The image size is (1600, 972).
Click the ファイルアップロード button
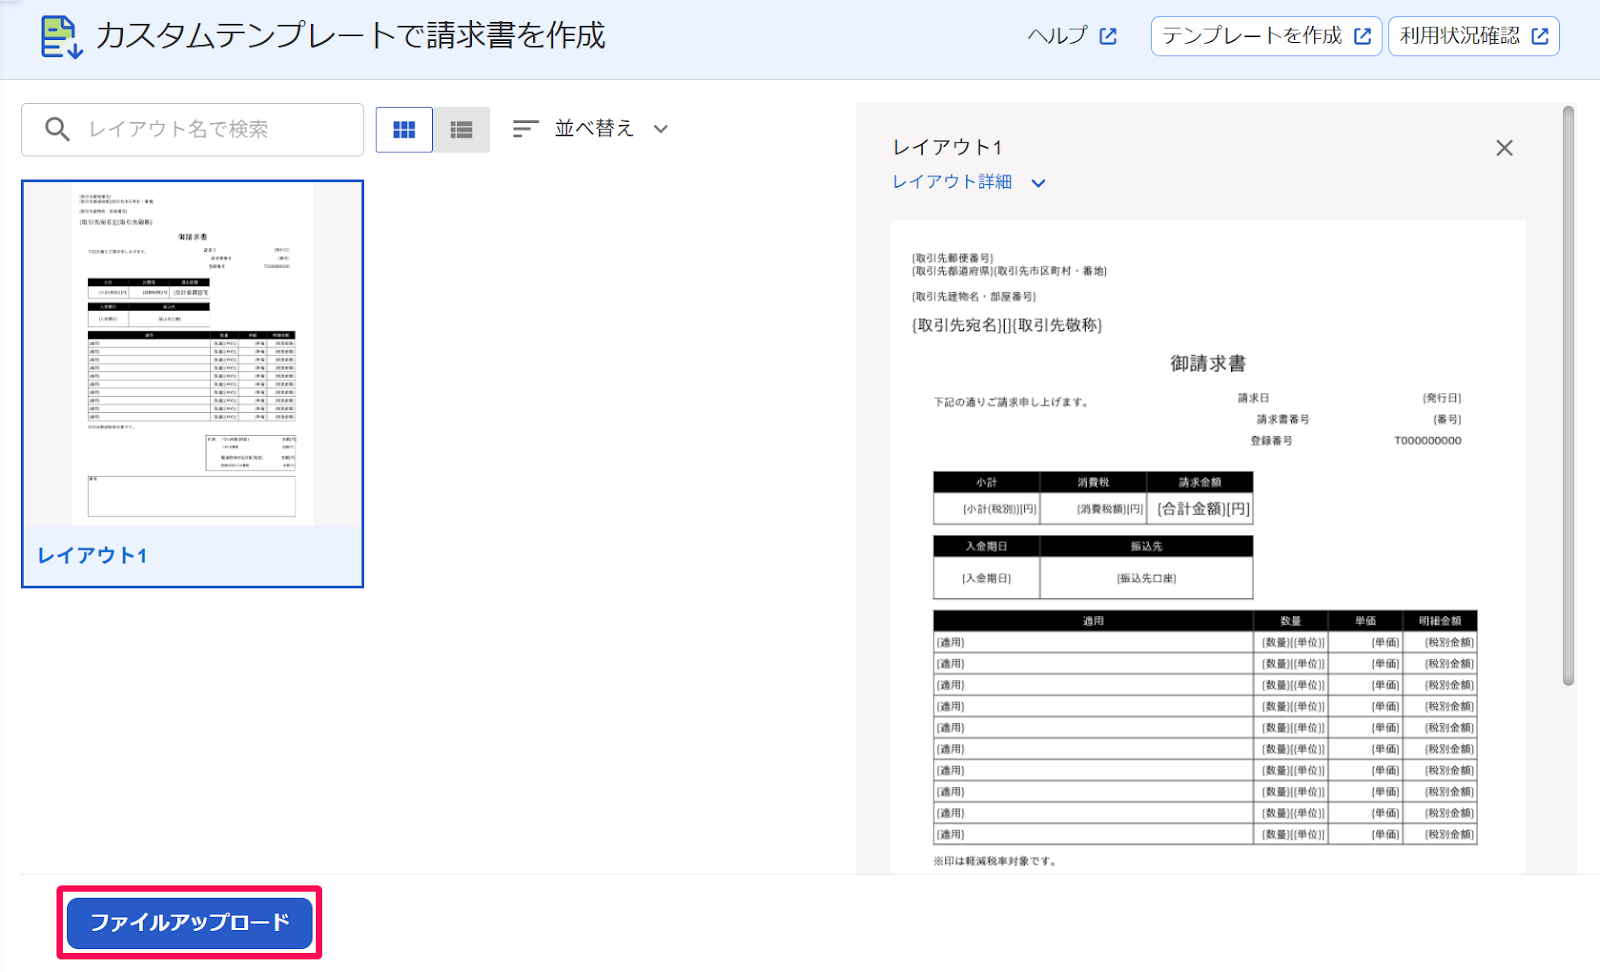point(190,922)
